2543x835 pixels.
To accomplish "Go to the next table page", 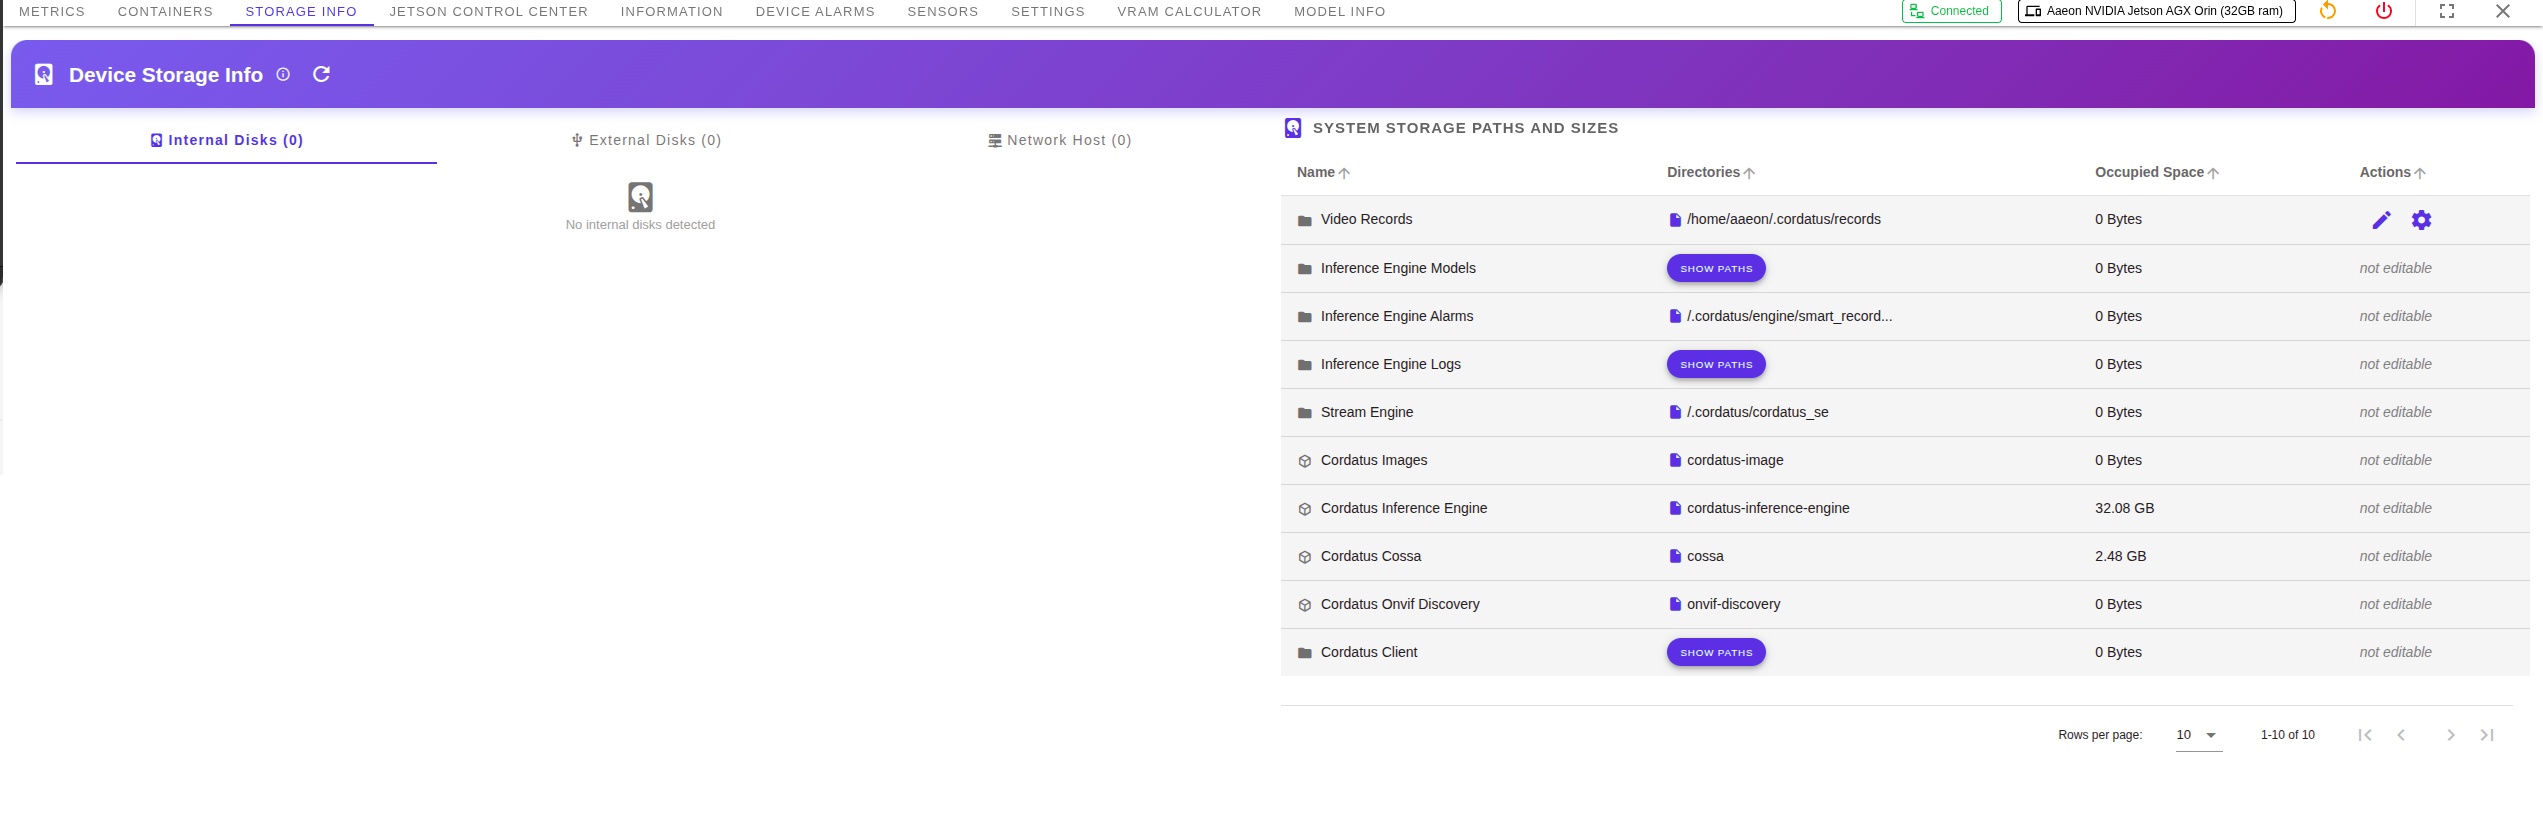I will (x=2450, y=735).
